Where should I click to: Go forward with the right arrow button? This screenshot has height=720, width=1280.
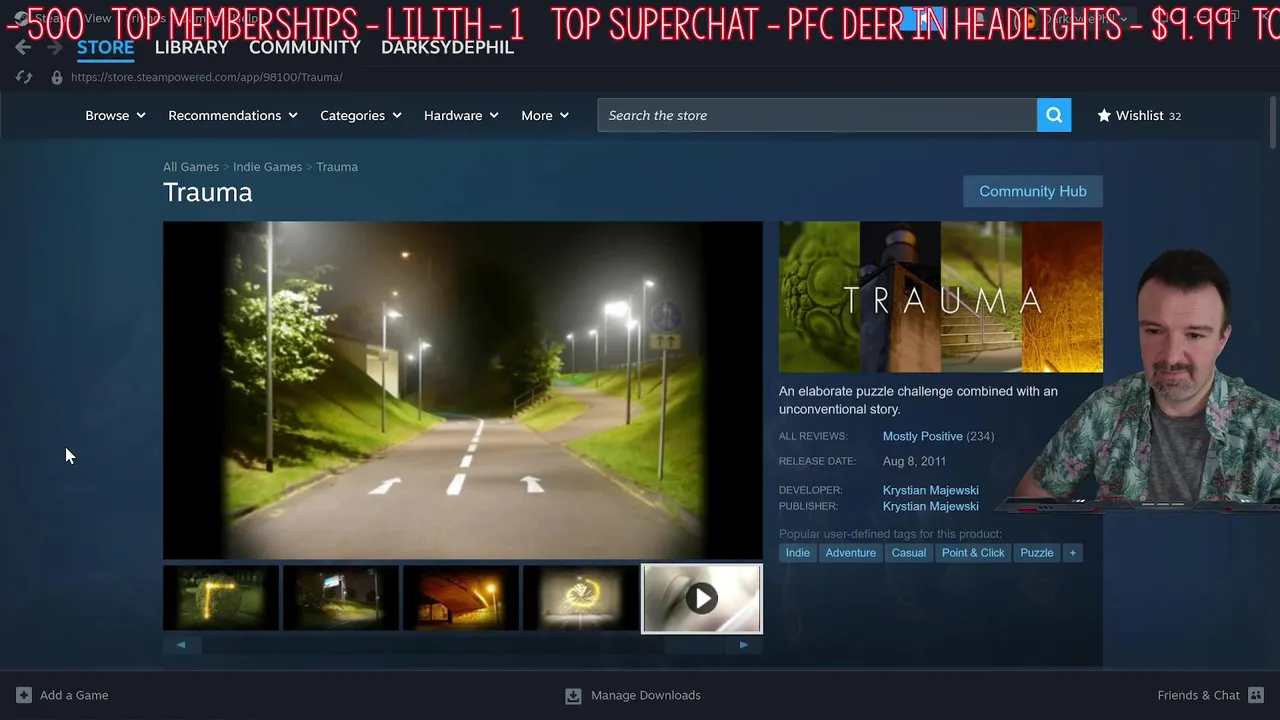coord(54,47)
